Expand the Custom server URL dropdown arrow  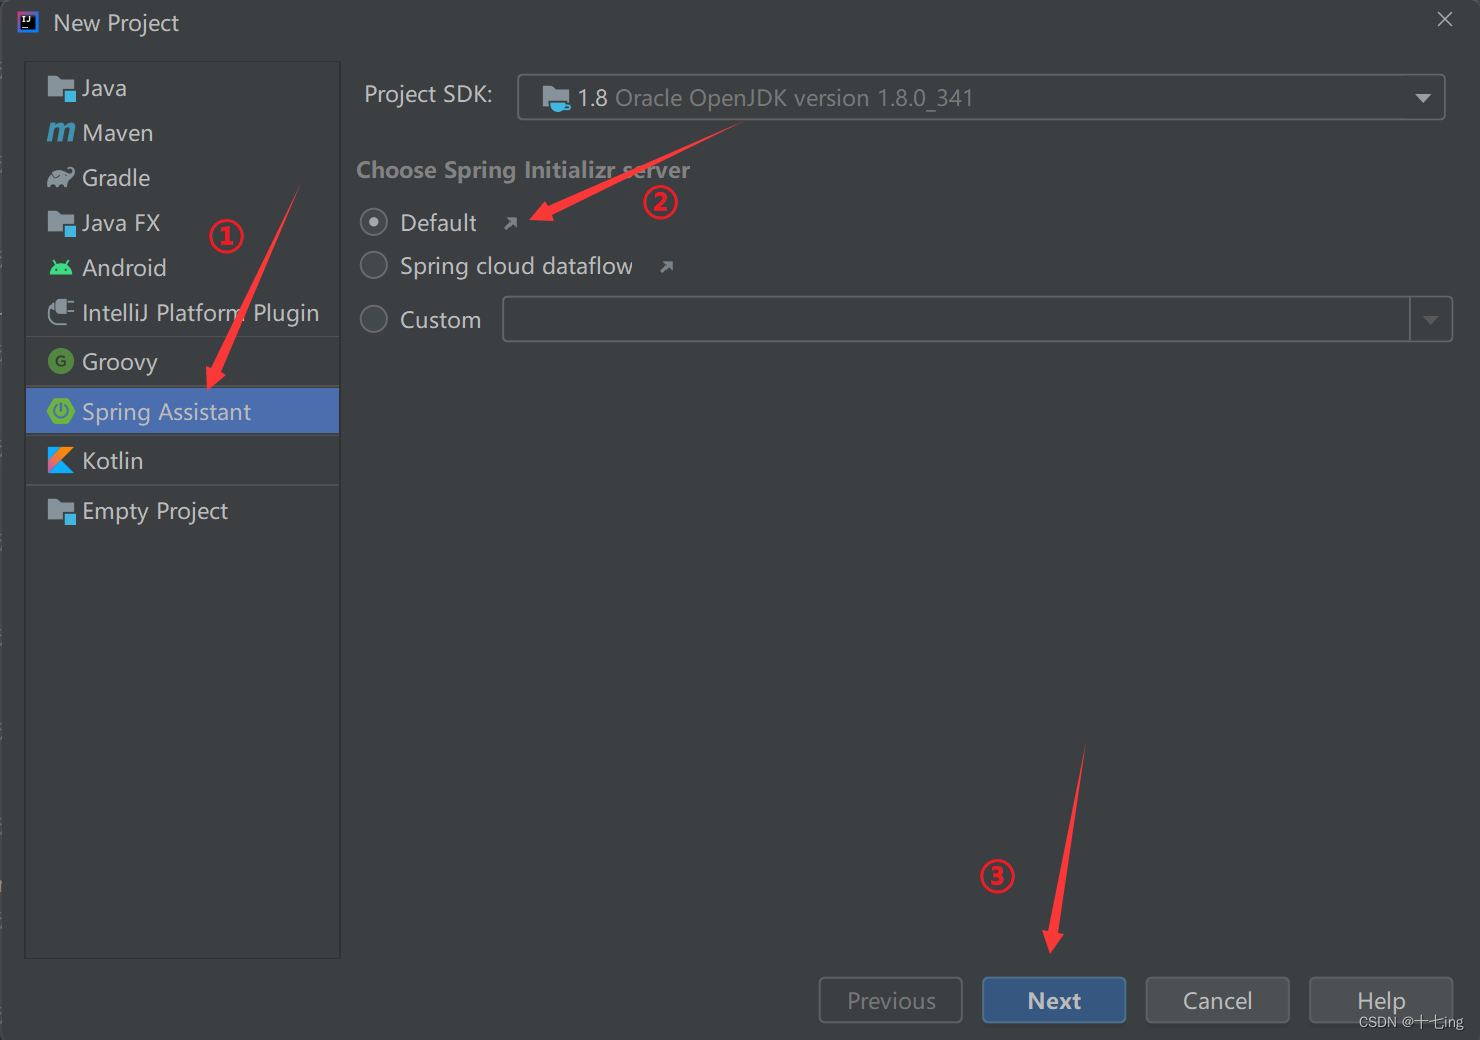pyautogui.click(x=1431, y=320)
